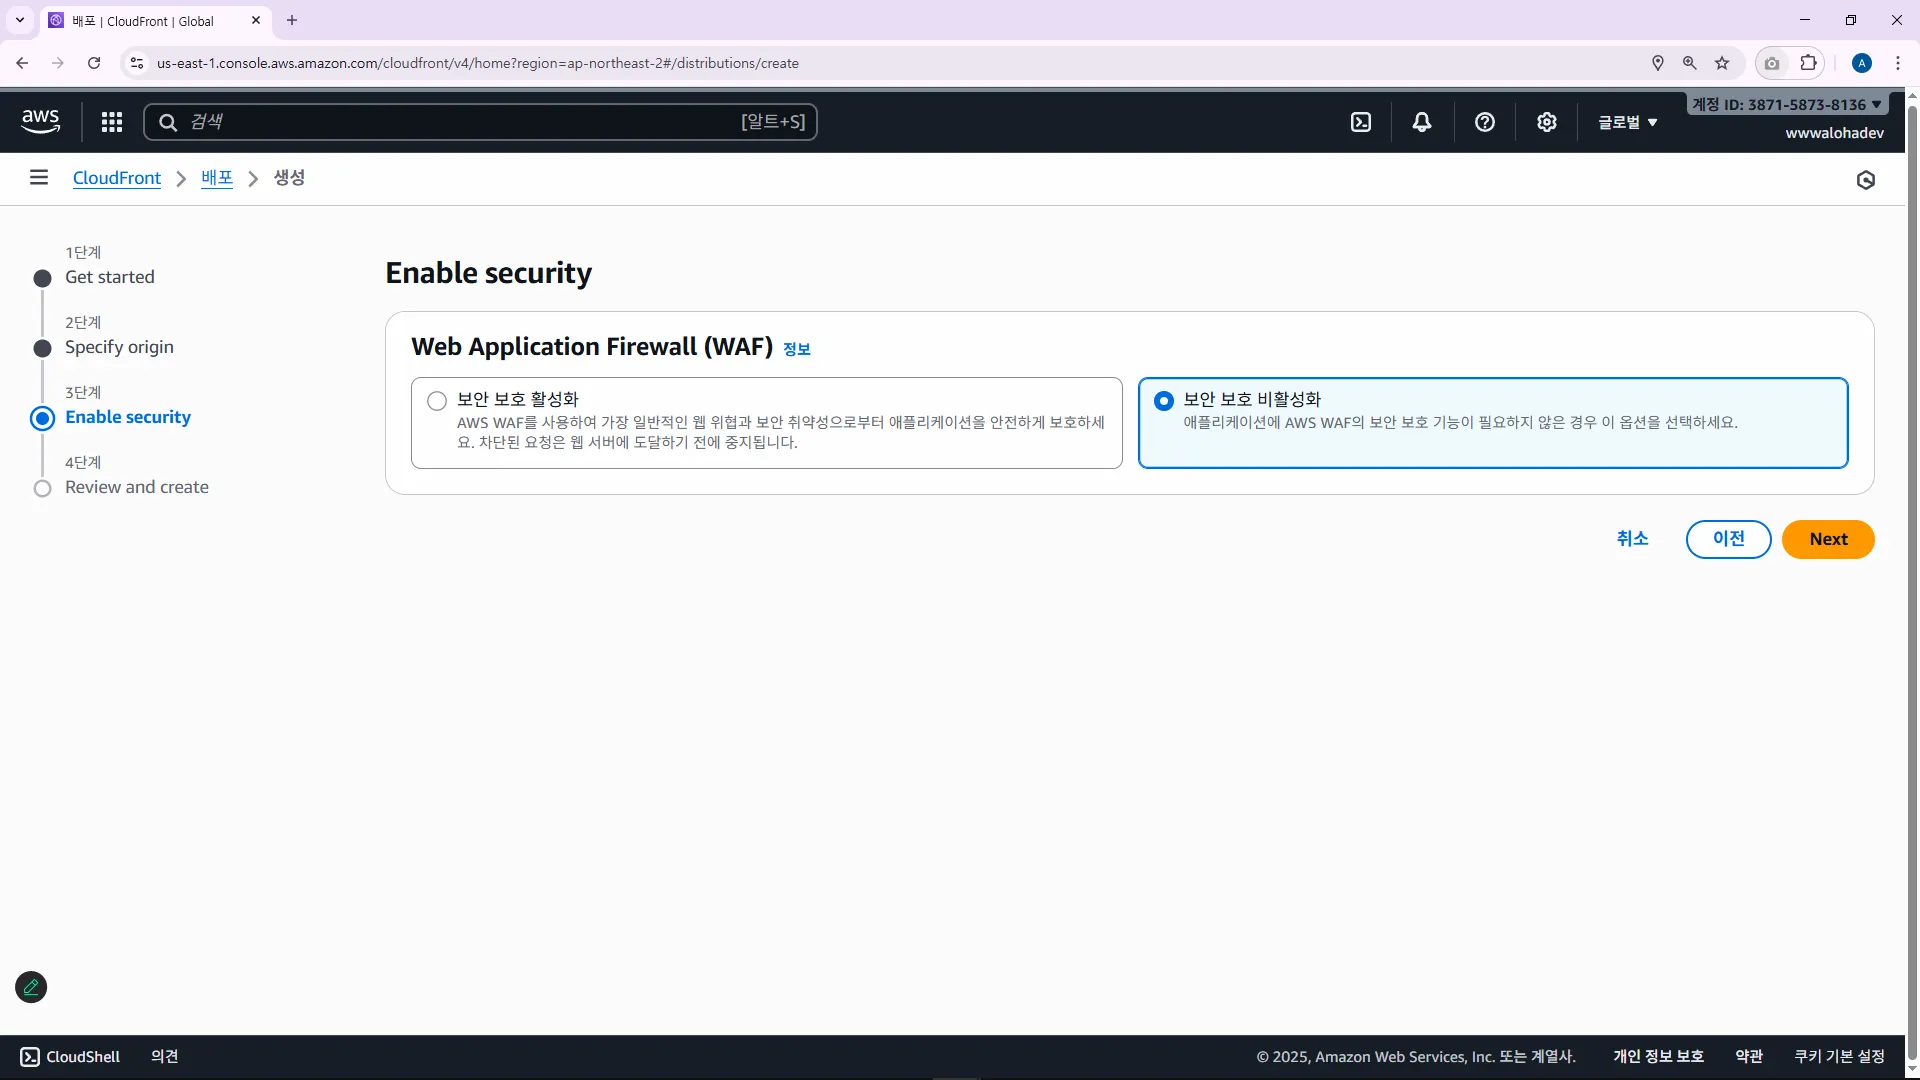This screenshot has height=1080, width=1920.
Task: Open the browser tab list chevron
Action: tap(19, 20)
